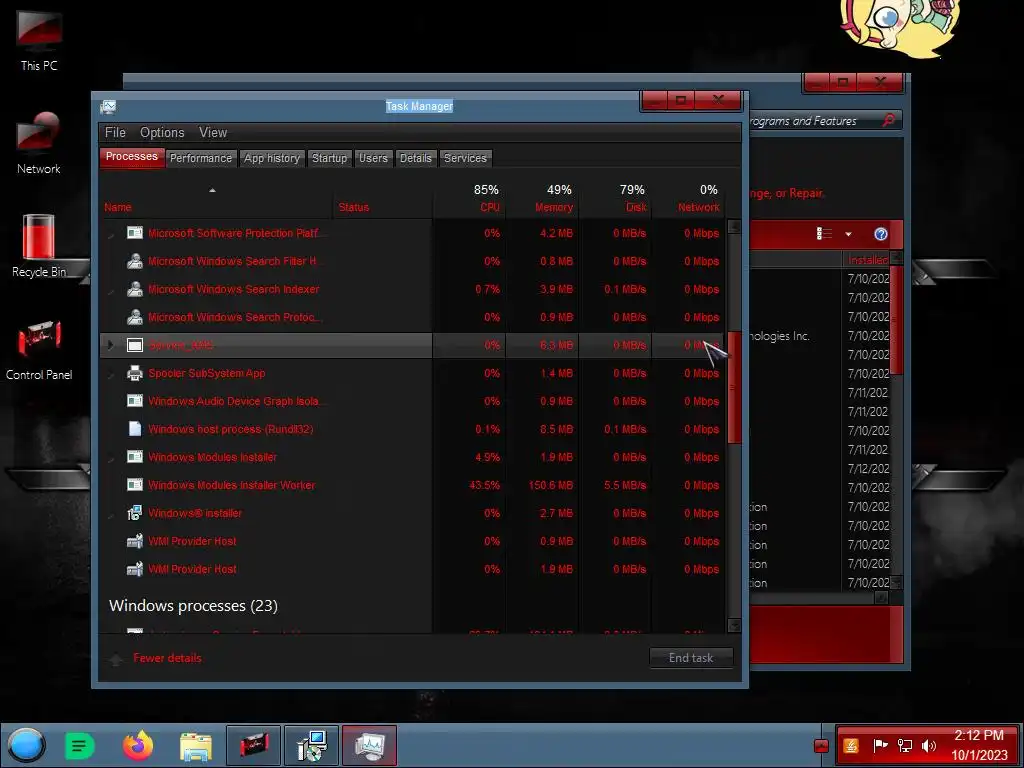1024x768 pixels.
Task: Open File Explorer from the taskbar
Action: pos(196,746)
